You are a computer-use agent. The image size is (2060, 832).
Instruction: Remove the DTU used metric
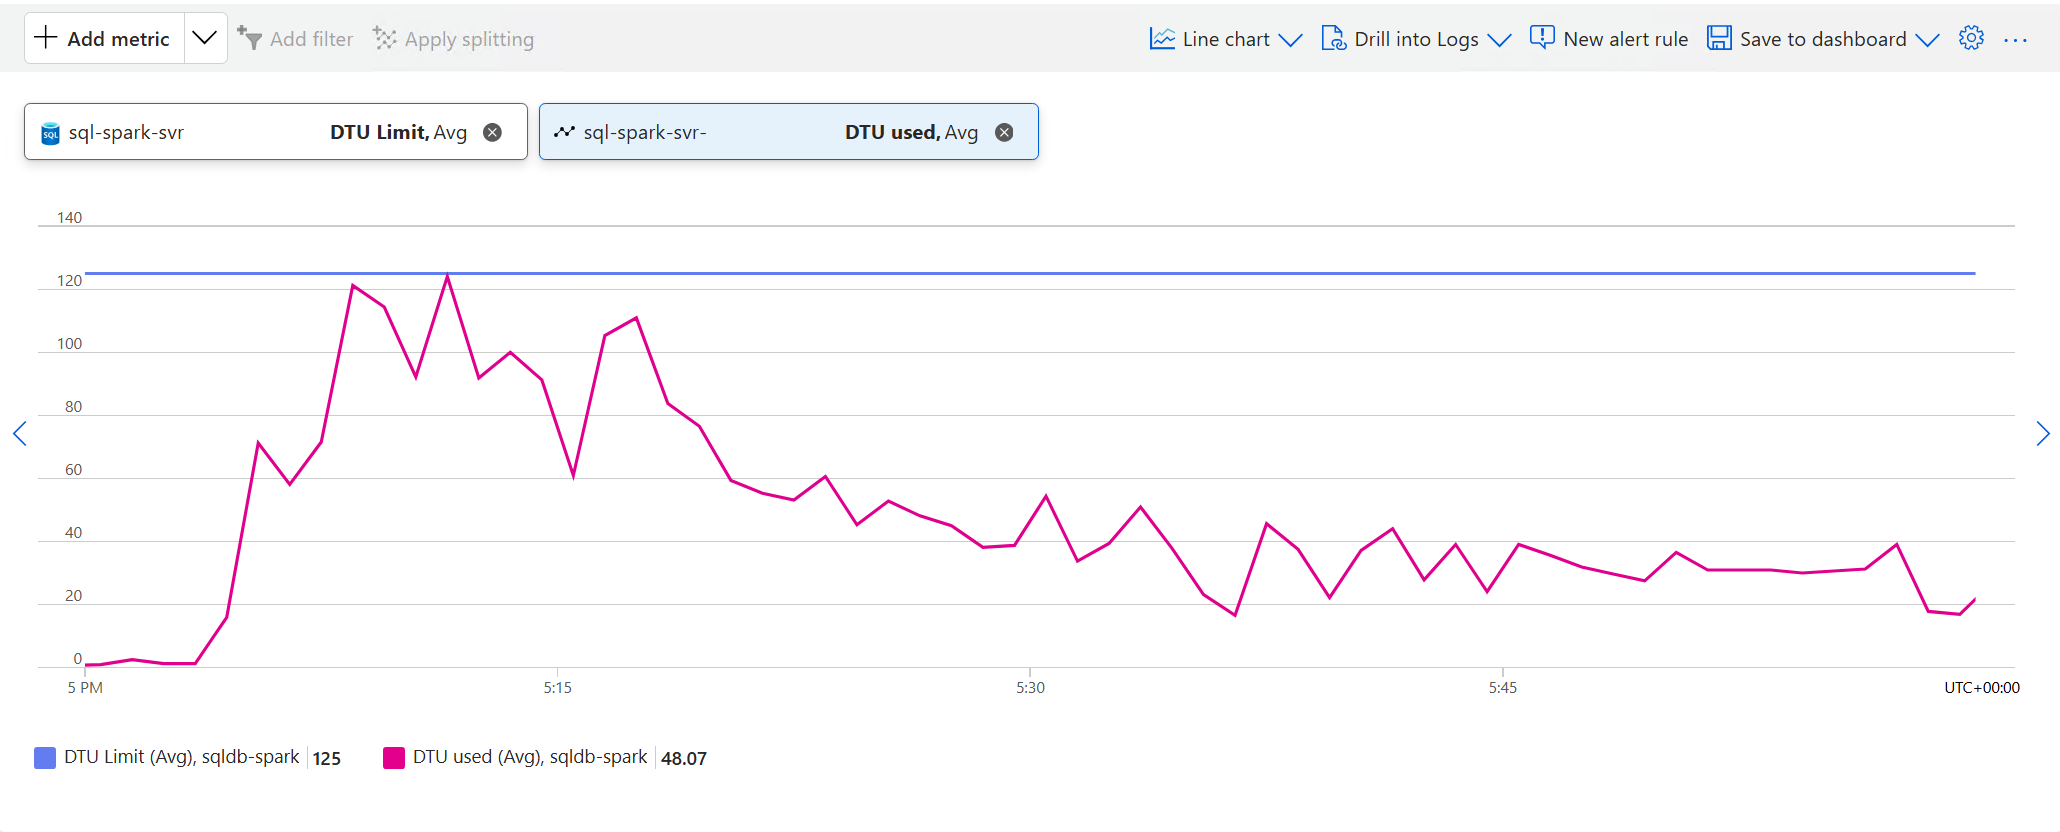coord(1004,132)
